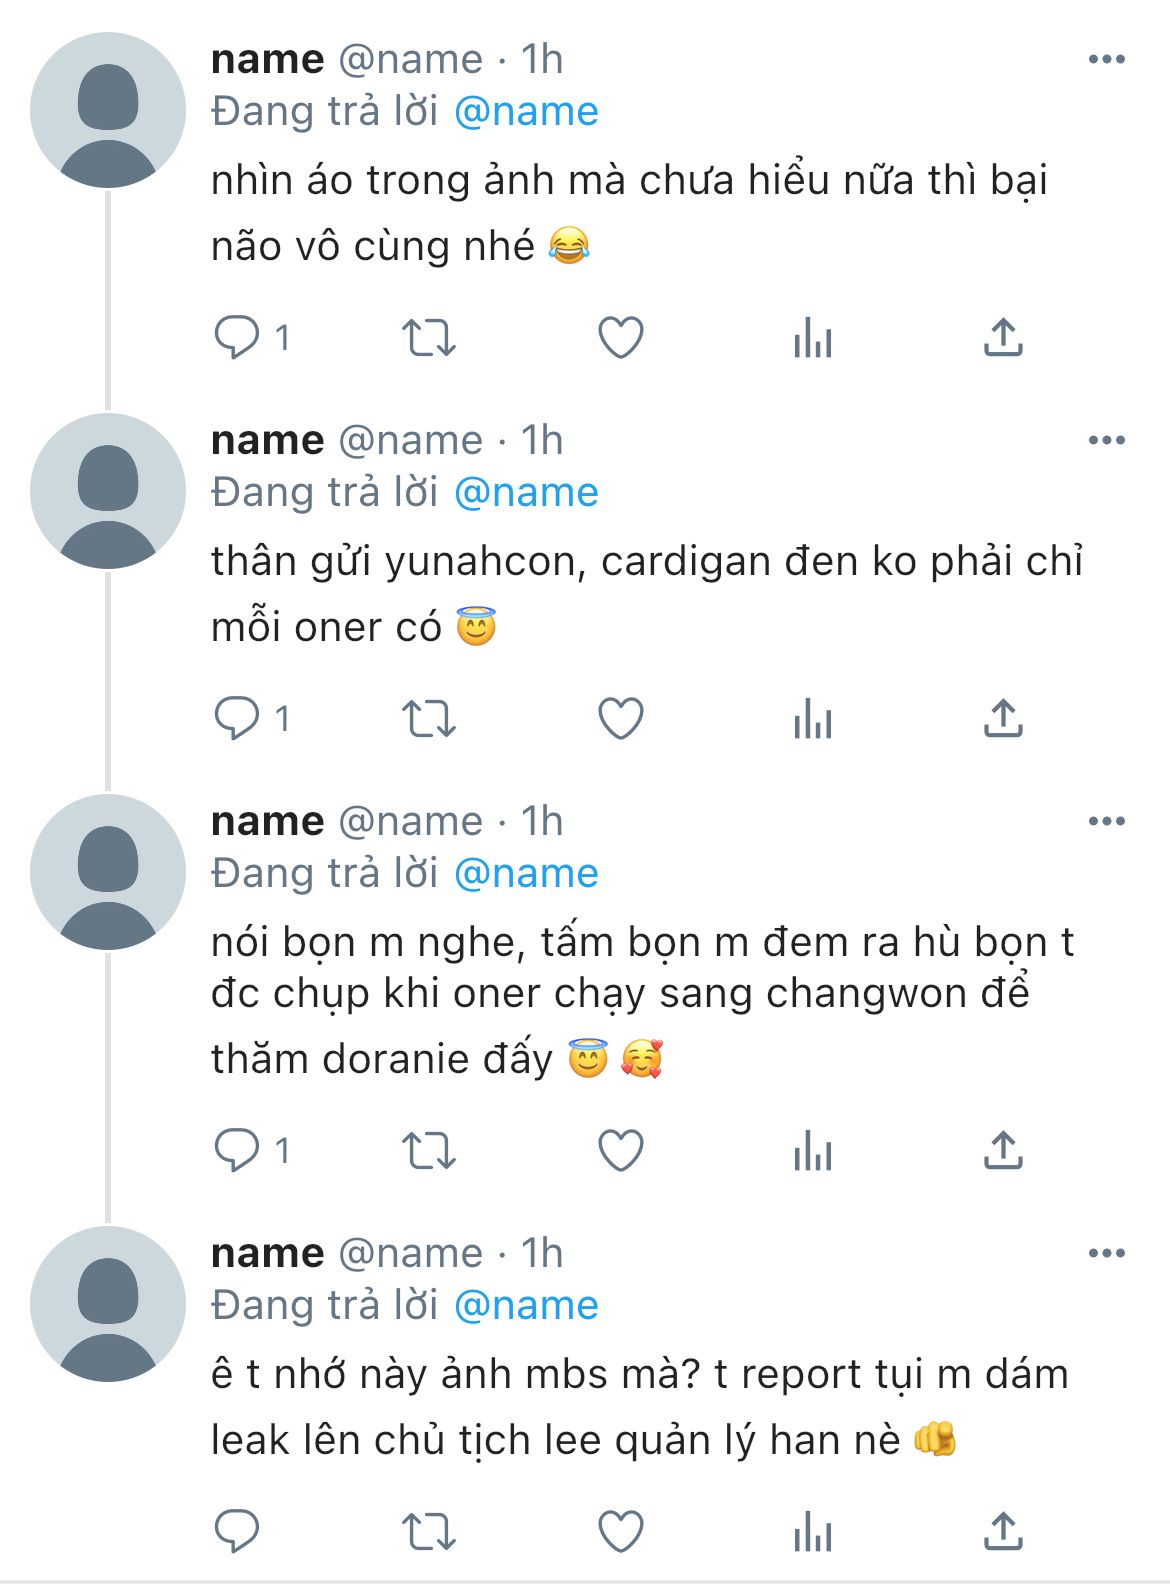The width and height of the screenshot is (1170, 1584).
Task: Reply to the tweet about "bại não"
Action: pyautogui.click(x=237, y=338)
